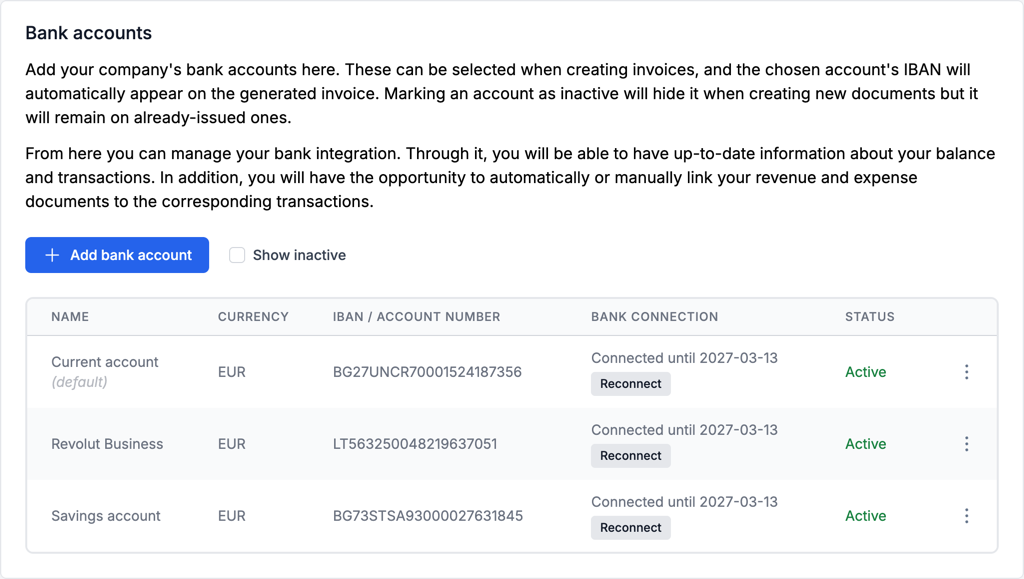Screen dimensions: 1024x579
Task: Open the Revolut Business row options menu
Action: pyautogui.click(x=967, y=444)
